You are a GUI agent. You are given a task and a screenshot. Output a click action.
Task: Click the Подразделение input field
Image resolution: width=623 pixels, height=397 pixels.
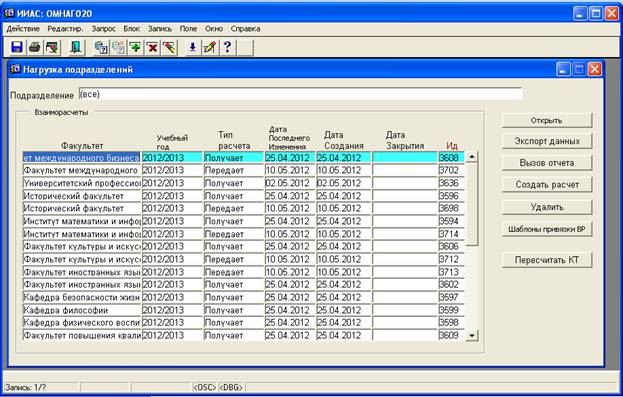click(300, 94)
